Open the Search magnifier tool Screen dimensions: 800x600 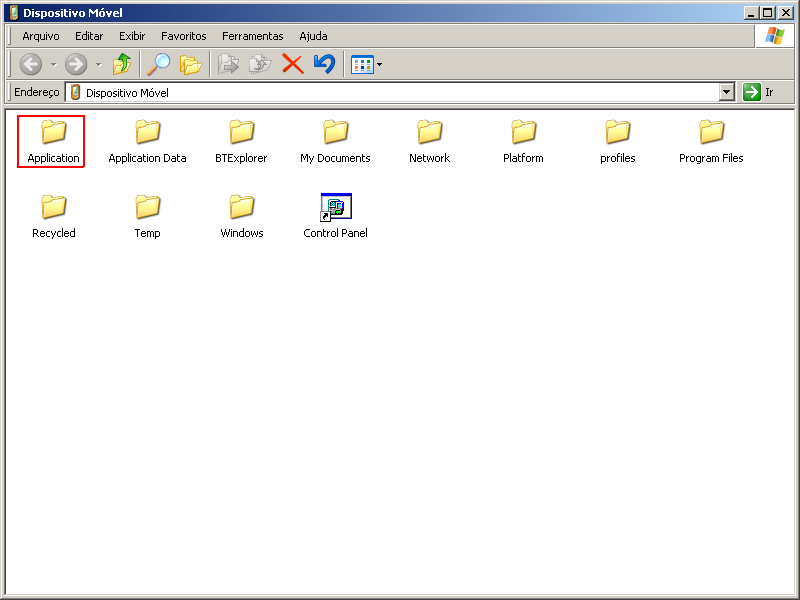pos(159,64)
